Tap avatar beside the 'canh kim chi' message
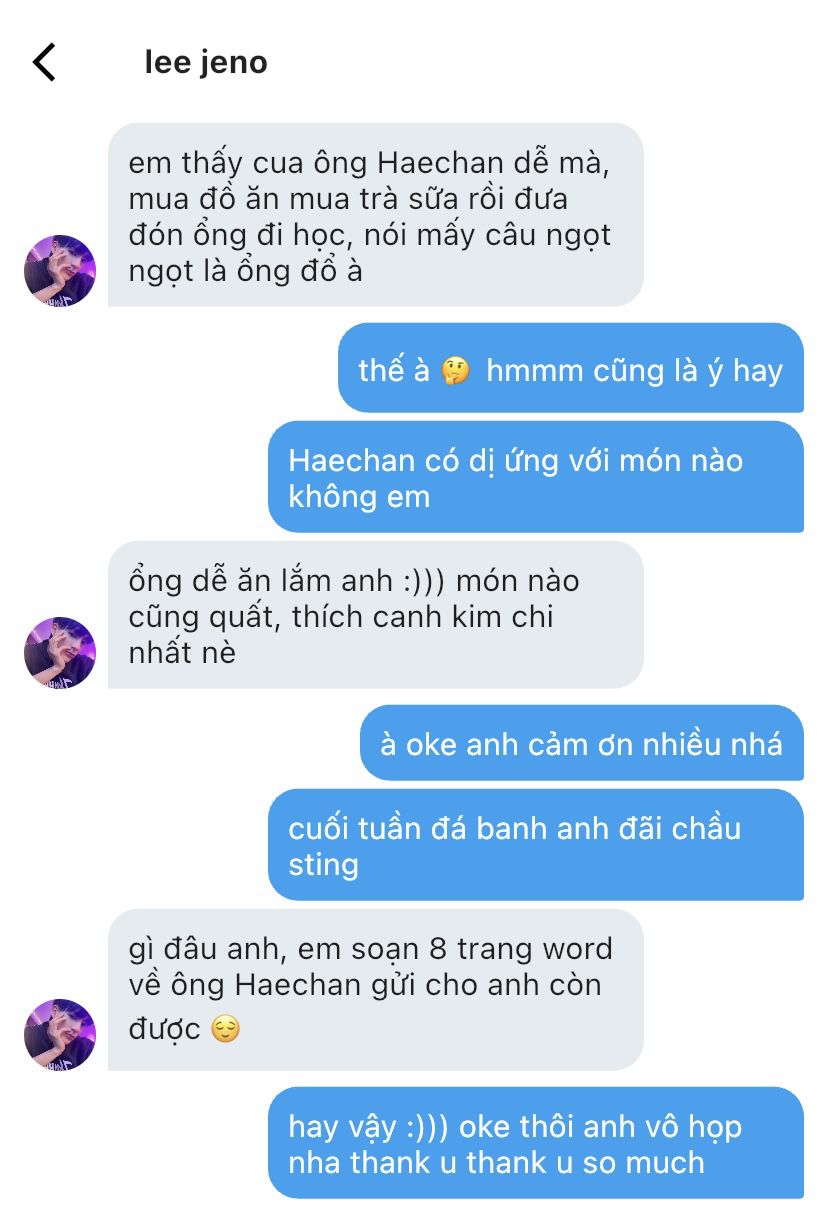Image resolution: width=826 pixels, height=1208 pixels. (60, 652)
